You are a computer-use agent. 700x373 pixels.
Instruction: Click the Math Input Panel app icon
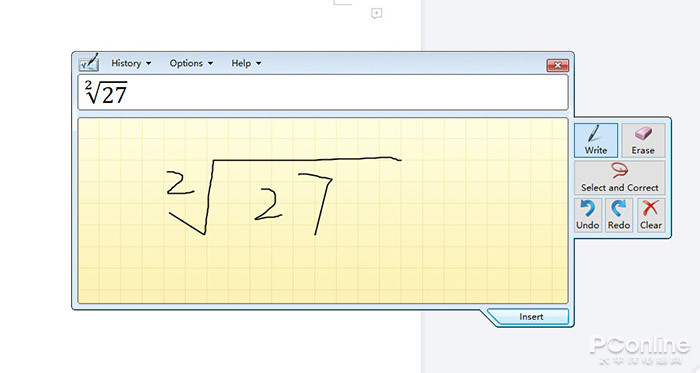[88, 63]
